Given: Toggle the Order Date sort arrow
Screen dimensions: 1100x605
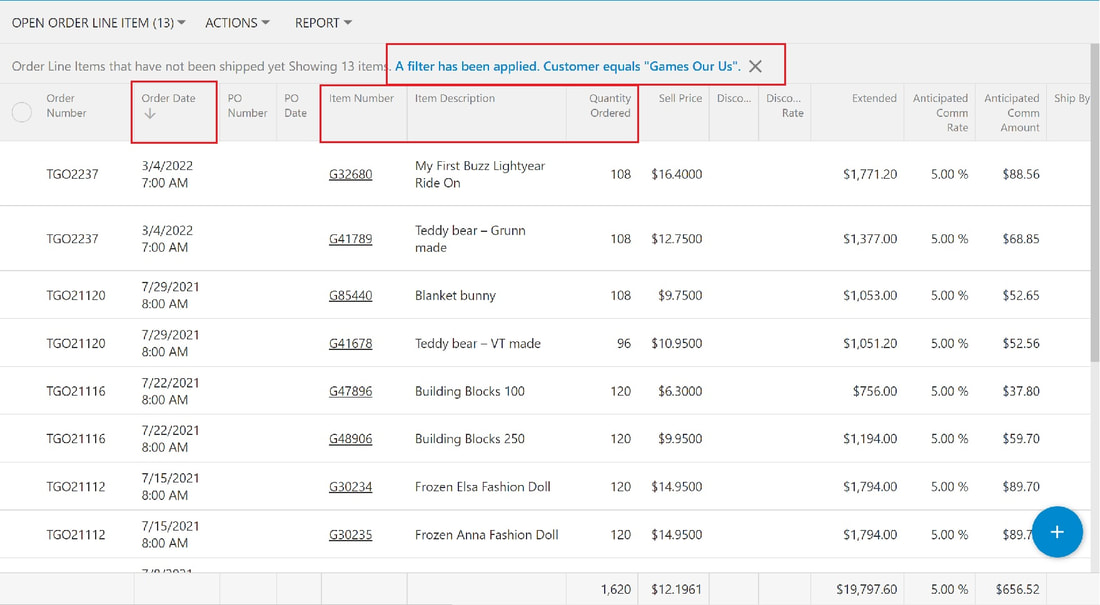Looking at the screenshot, I should [149, 114].
